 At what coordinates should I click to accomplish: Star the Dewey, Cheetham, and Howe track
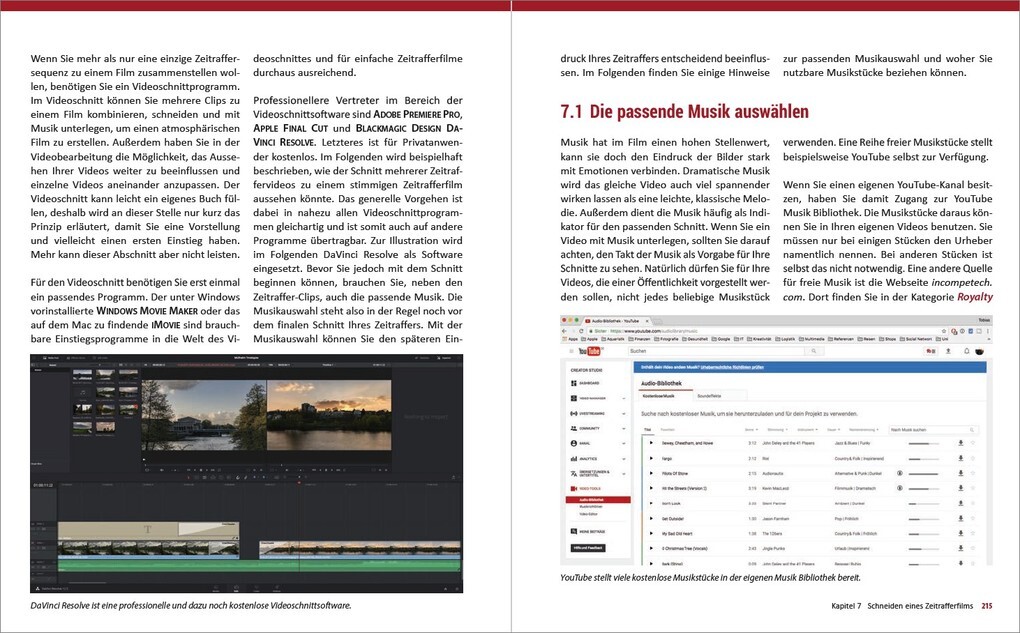pyautogui.click(x=973, y=442)
